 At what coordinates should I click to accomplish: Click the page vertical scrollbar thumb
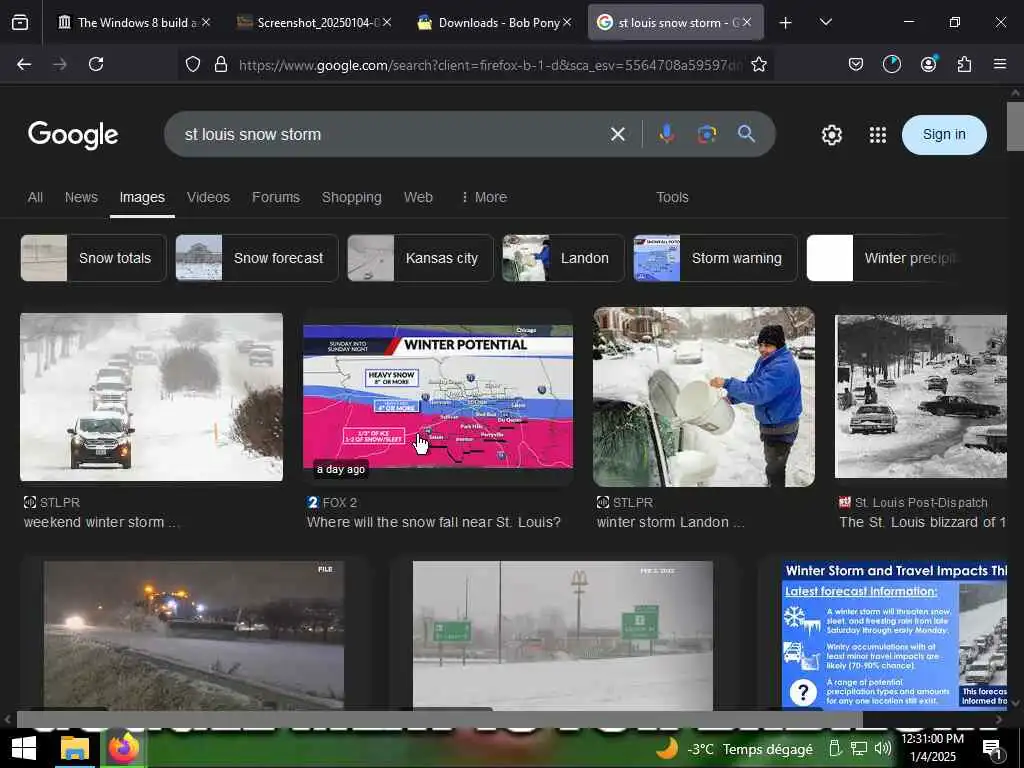click(1015, 126)
